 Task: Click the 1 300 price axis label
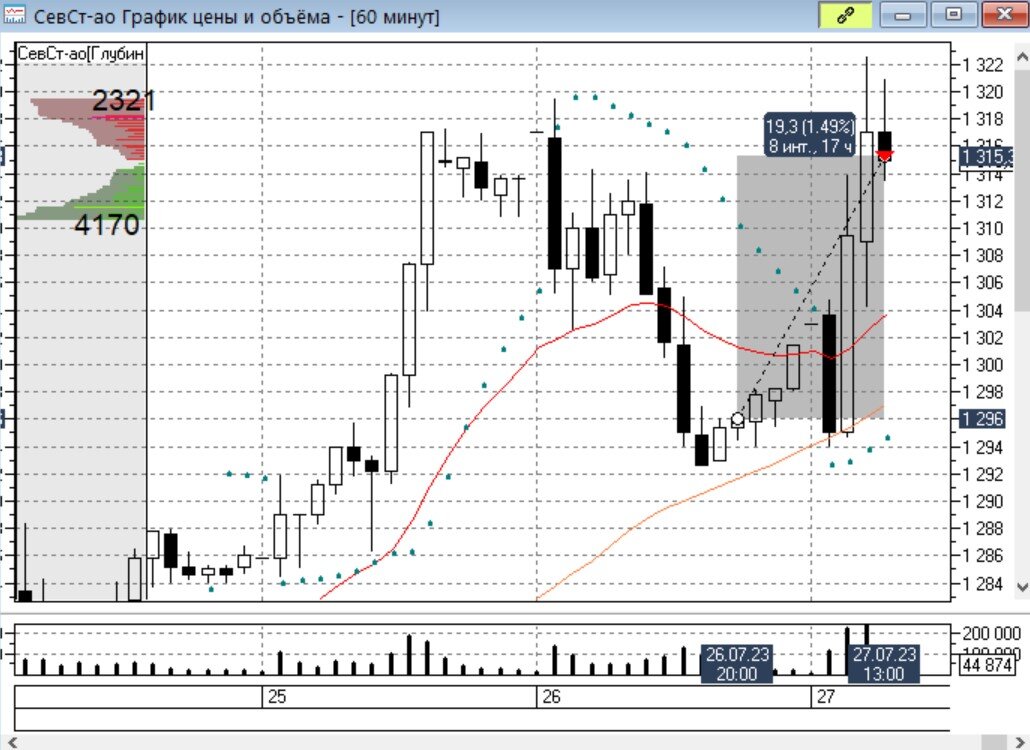coord(983,365)
